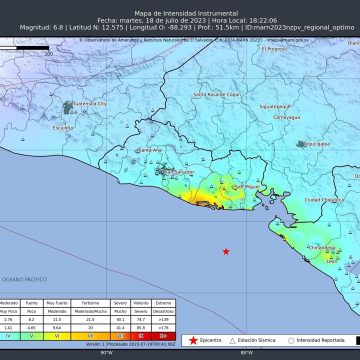Click the red epicenter star in the ocean

226,252
